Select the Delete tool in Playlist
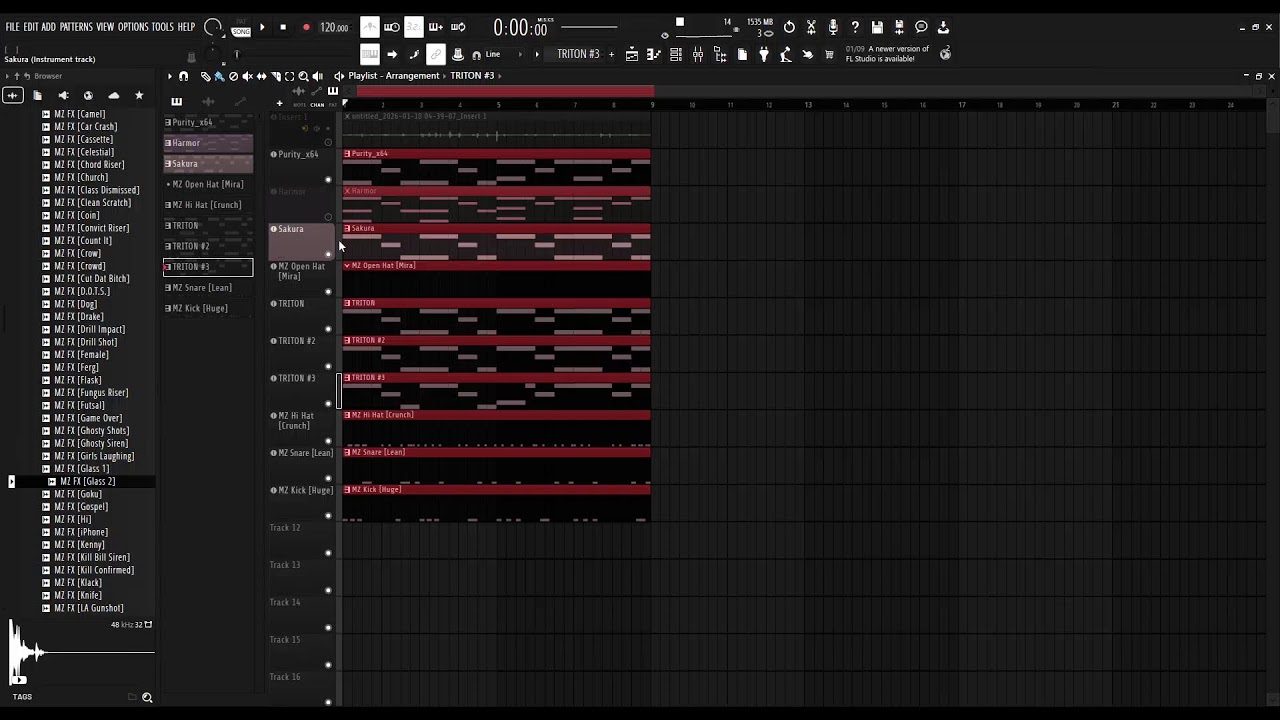This screenshot has width=1280, height=720. coord(233,76)
